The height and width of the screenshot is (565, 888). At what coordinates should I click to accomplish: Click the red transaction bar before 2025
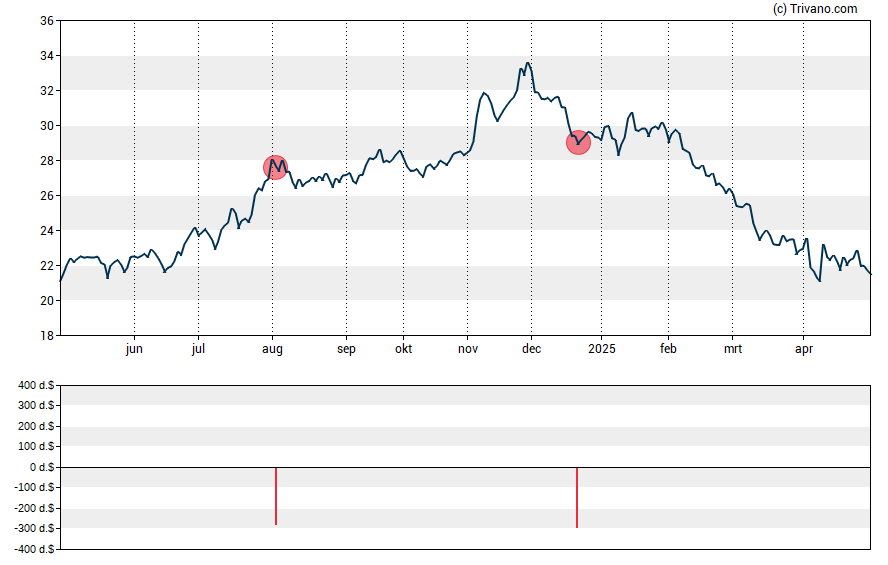(x=577, y=498)
